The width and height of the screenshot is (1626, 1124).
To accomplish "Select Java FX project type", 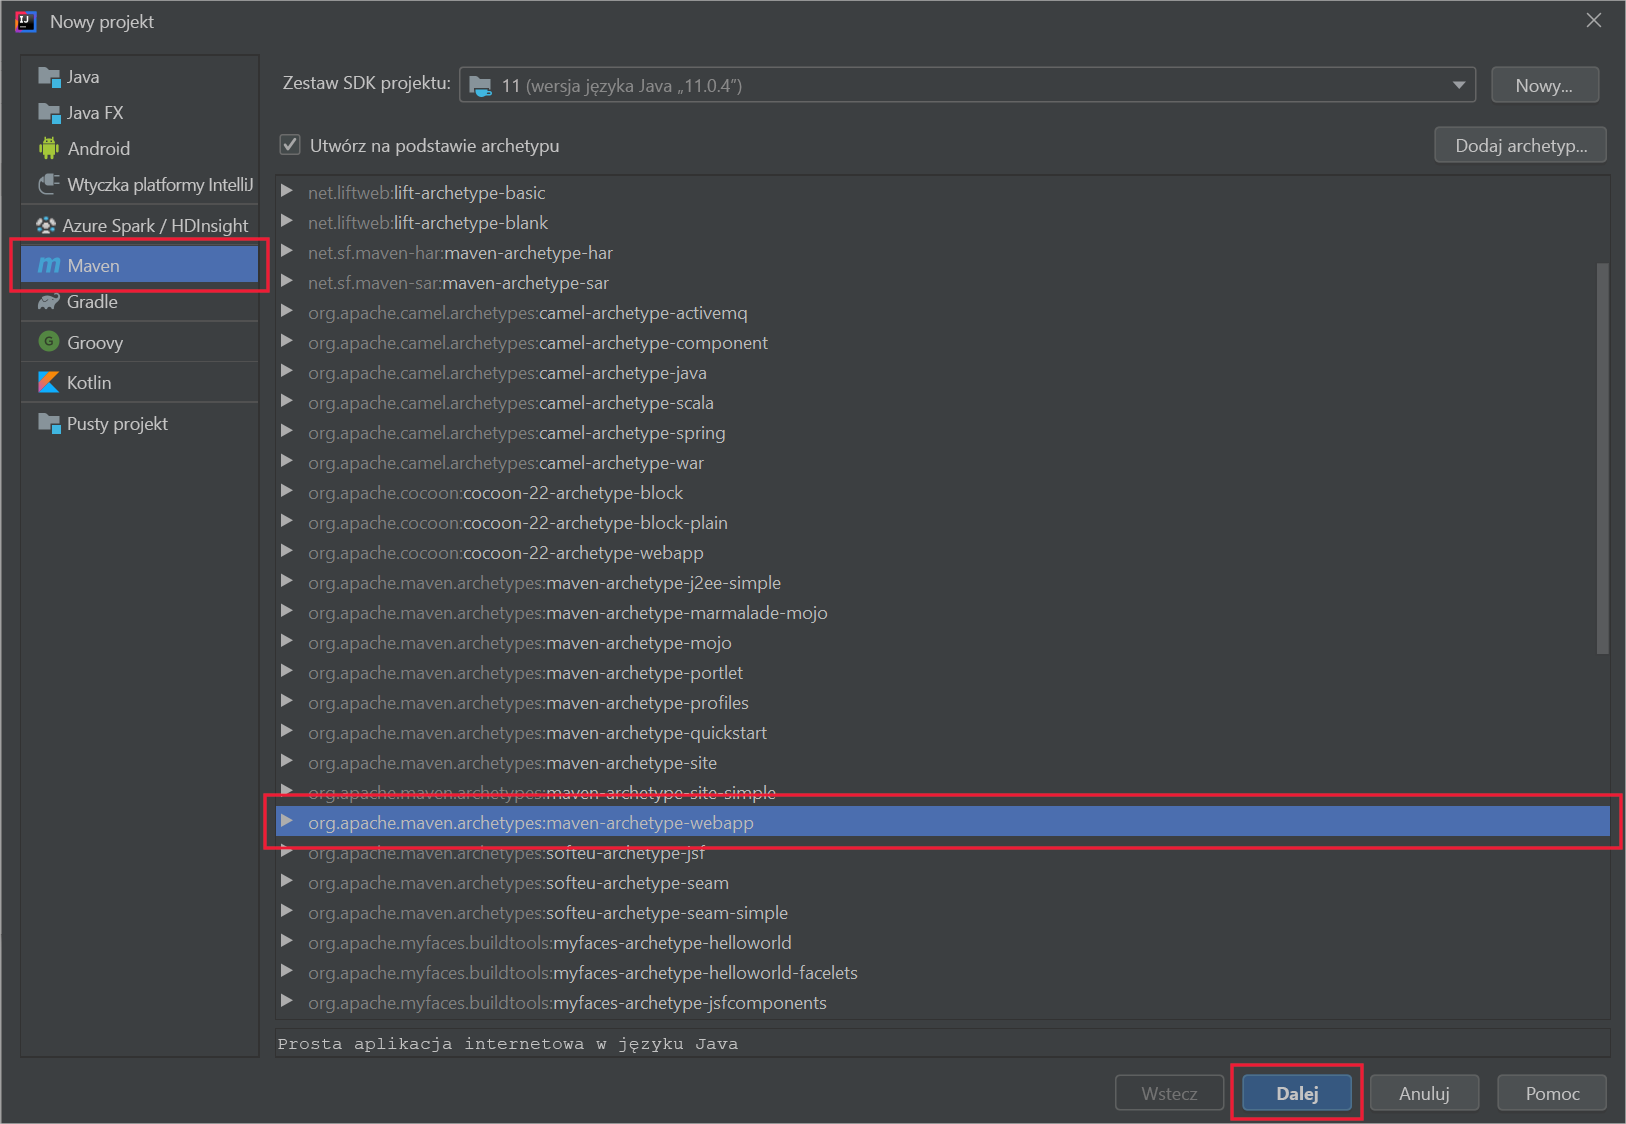I will (x=139, y=113).
